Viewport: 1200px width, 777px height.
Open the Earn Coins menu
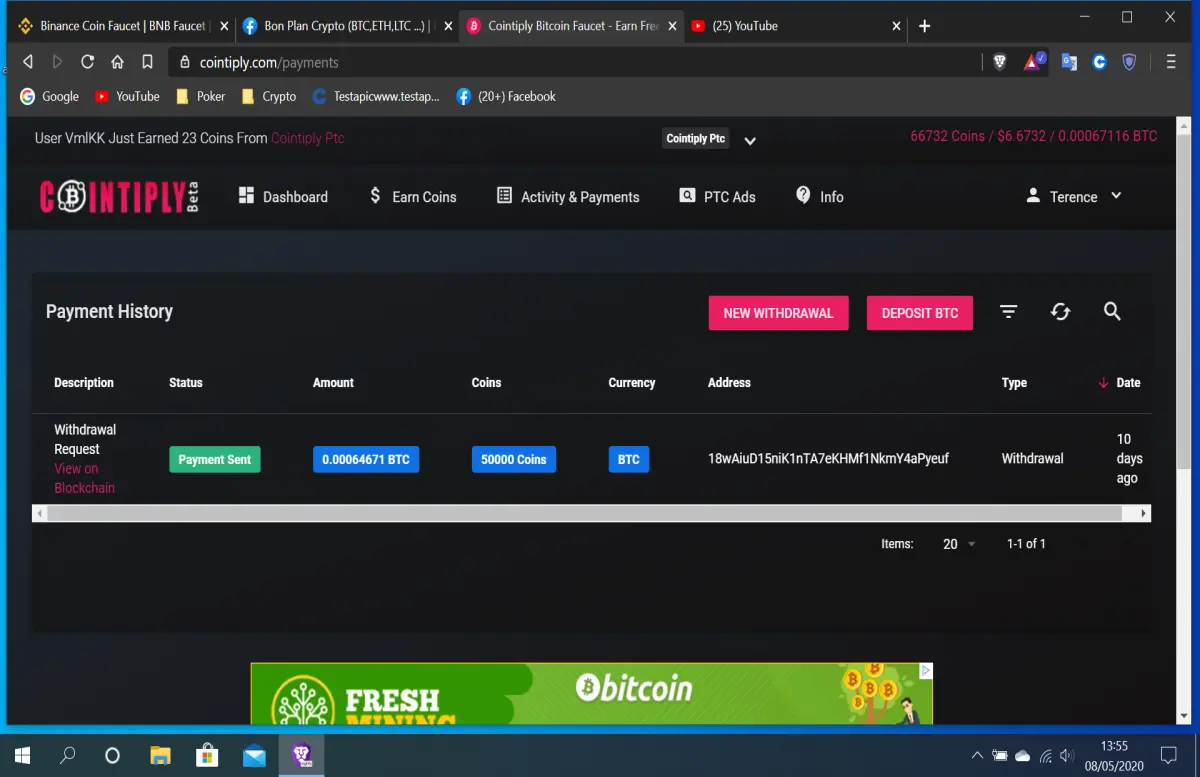(412, 197)
